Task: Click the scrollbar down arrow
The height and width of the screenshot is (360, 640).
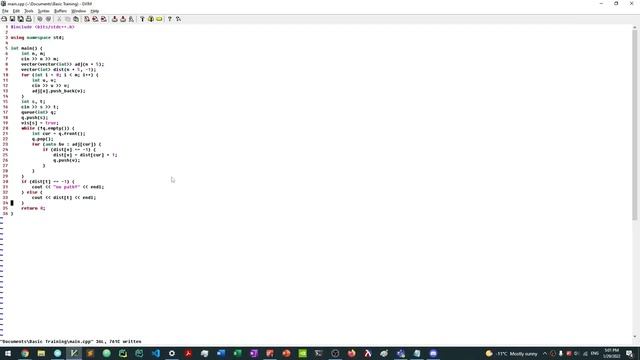Action: pos(634,336)
